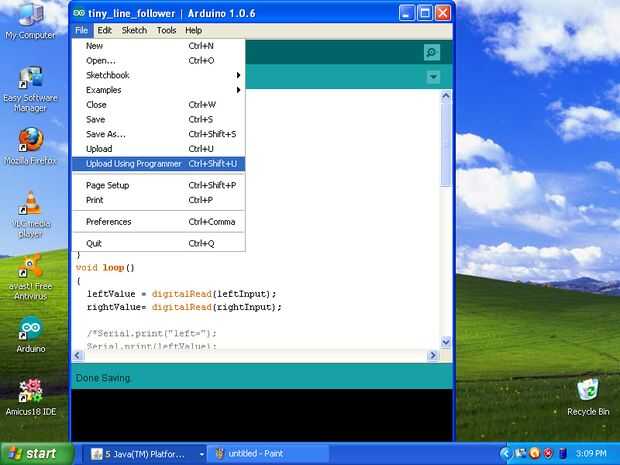620x465 pixels.
Task: Click the Arduino infinity logo in title bar
Action: 79,13
